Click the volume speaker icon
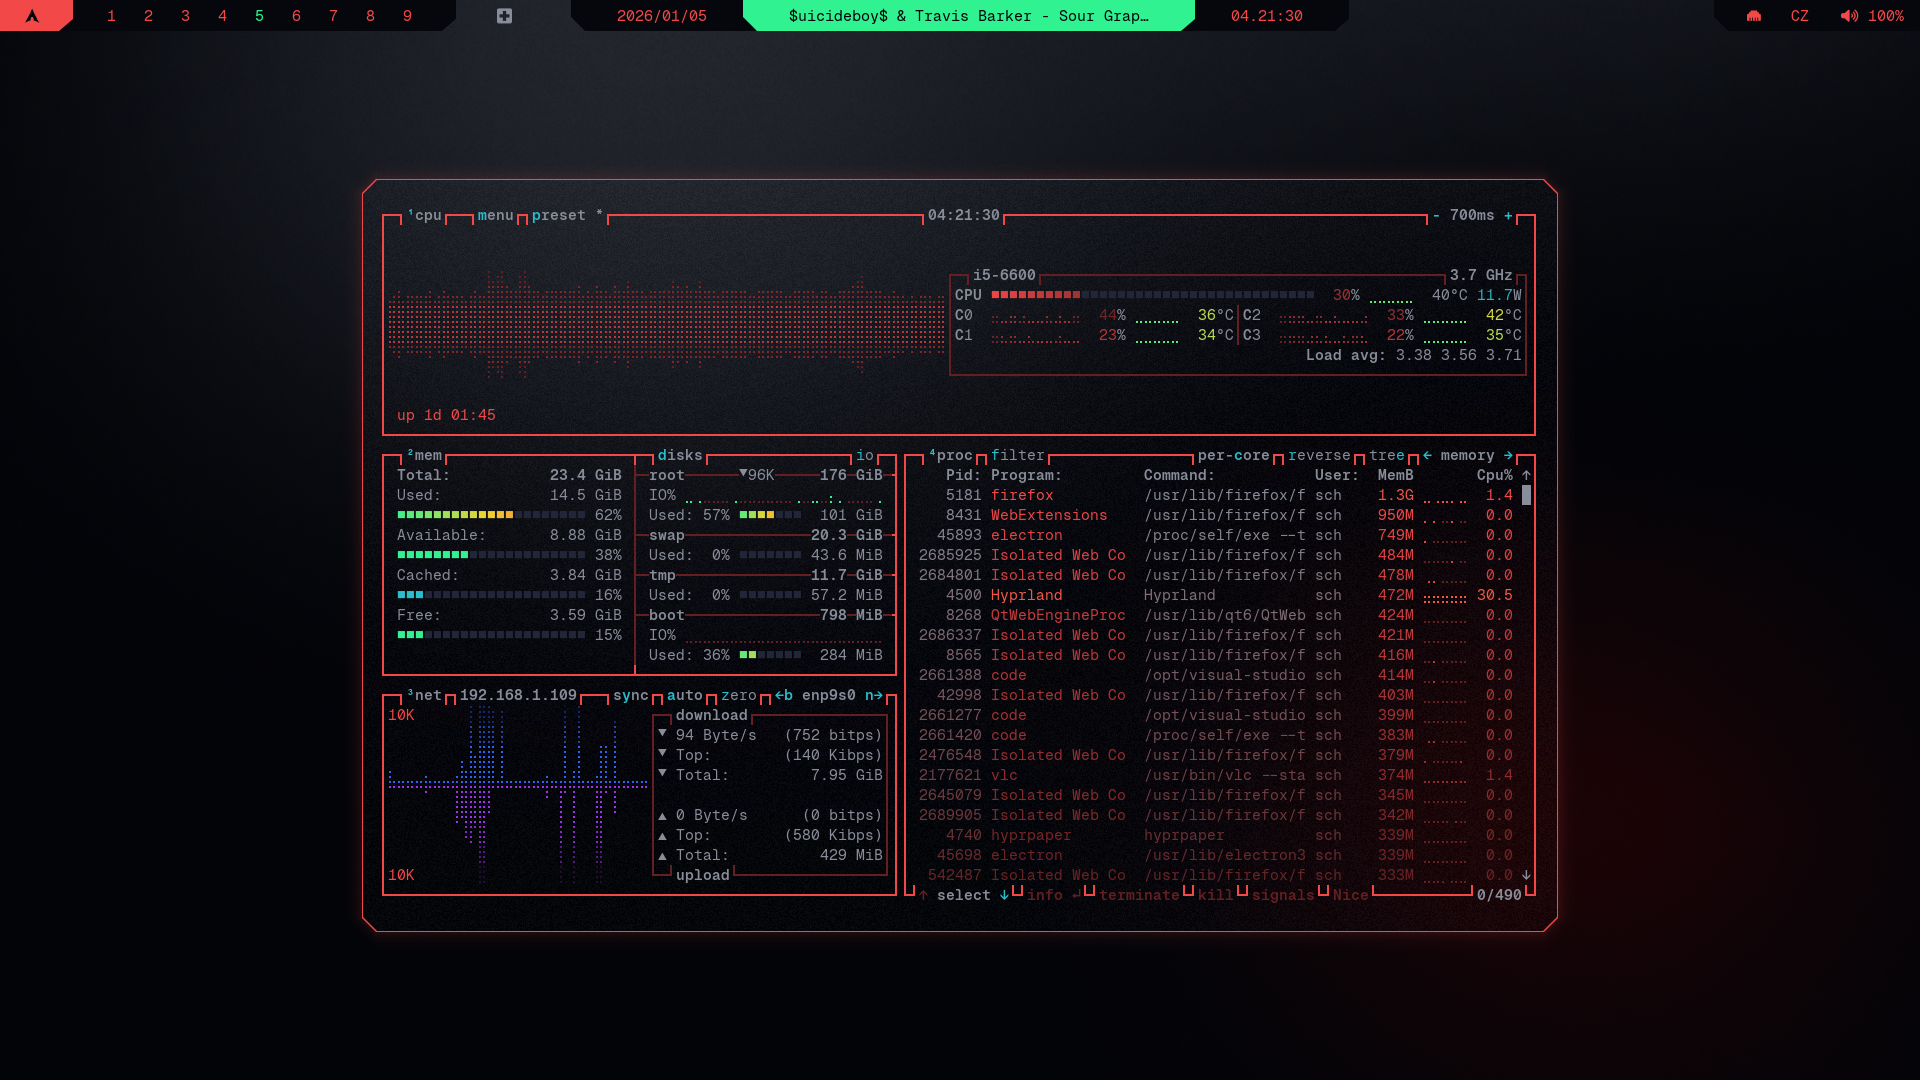The image size is (1920, 1080). pos(1849,16)
